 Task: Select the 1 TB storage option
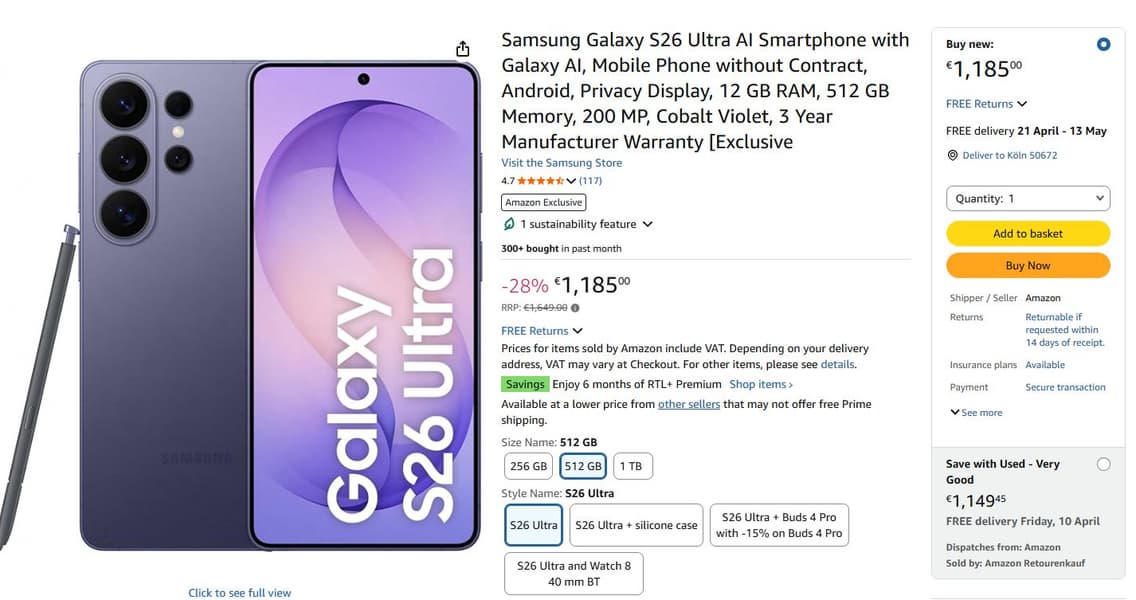(633, 465)
